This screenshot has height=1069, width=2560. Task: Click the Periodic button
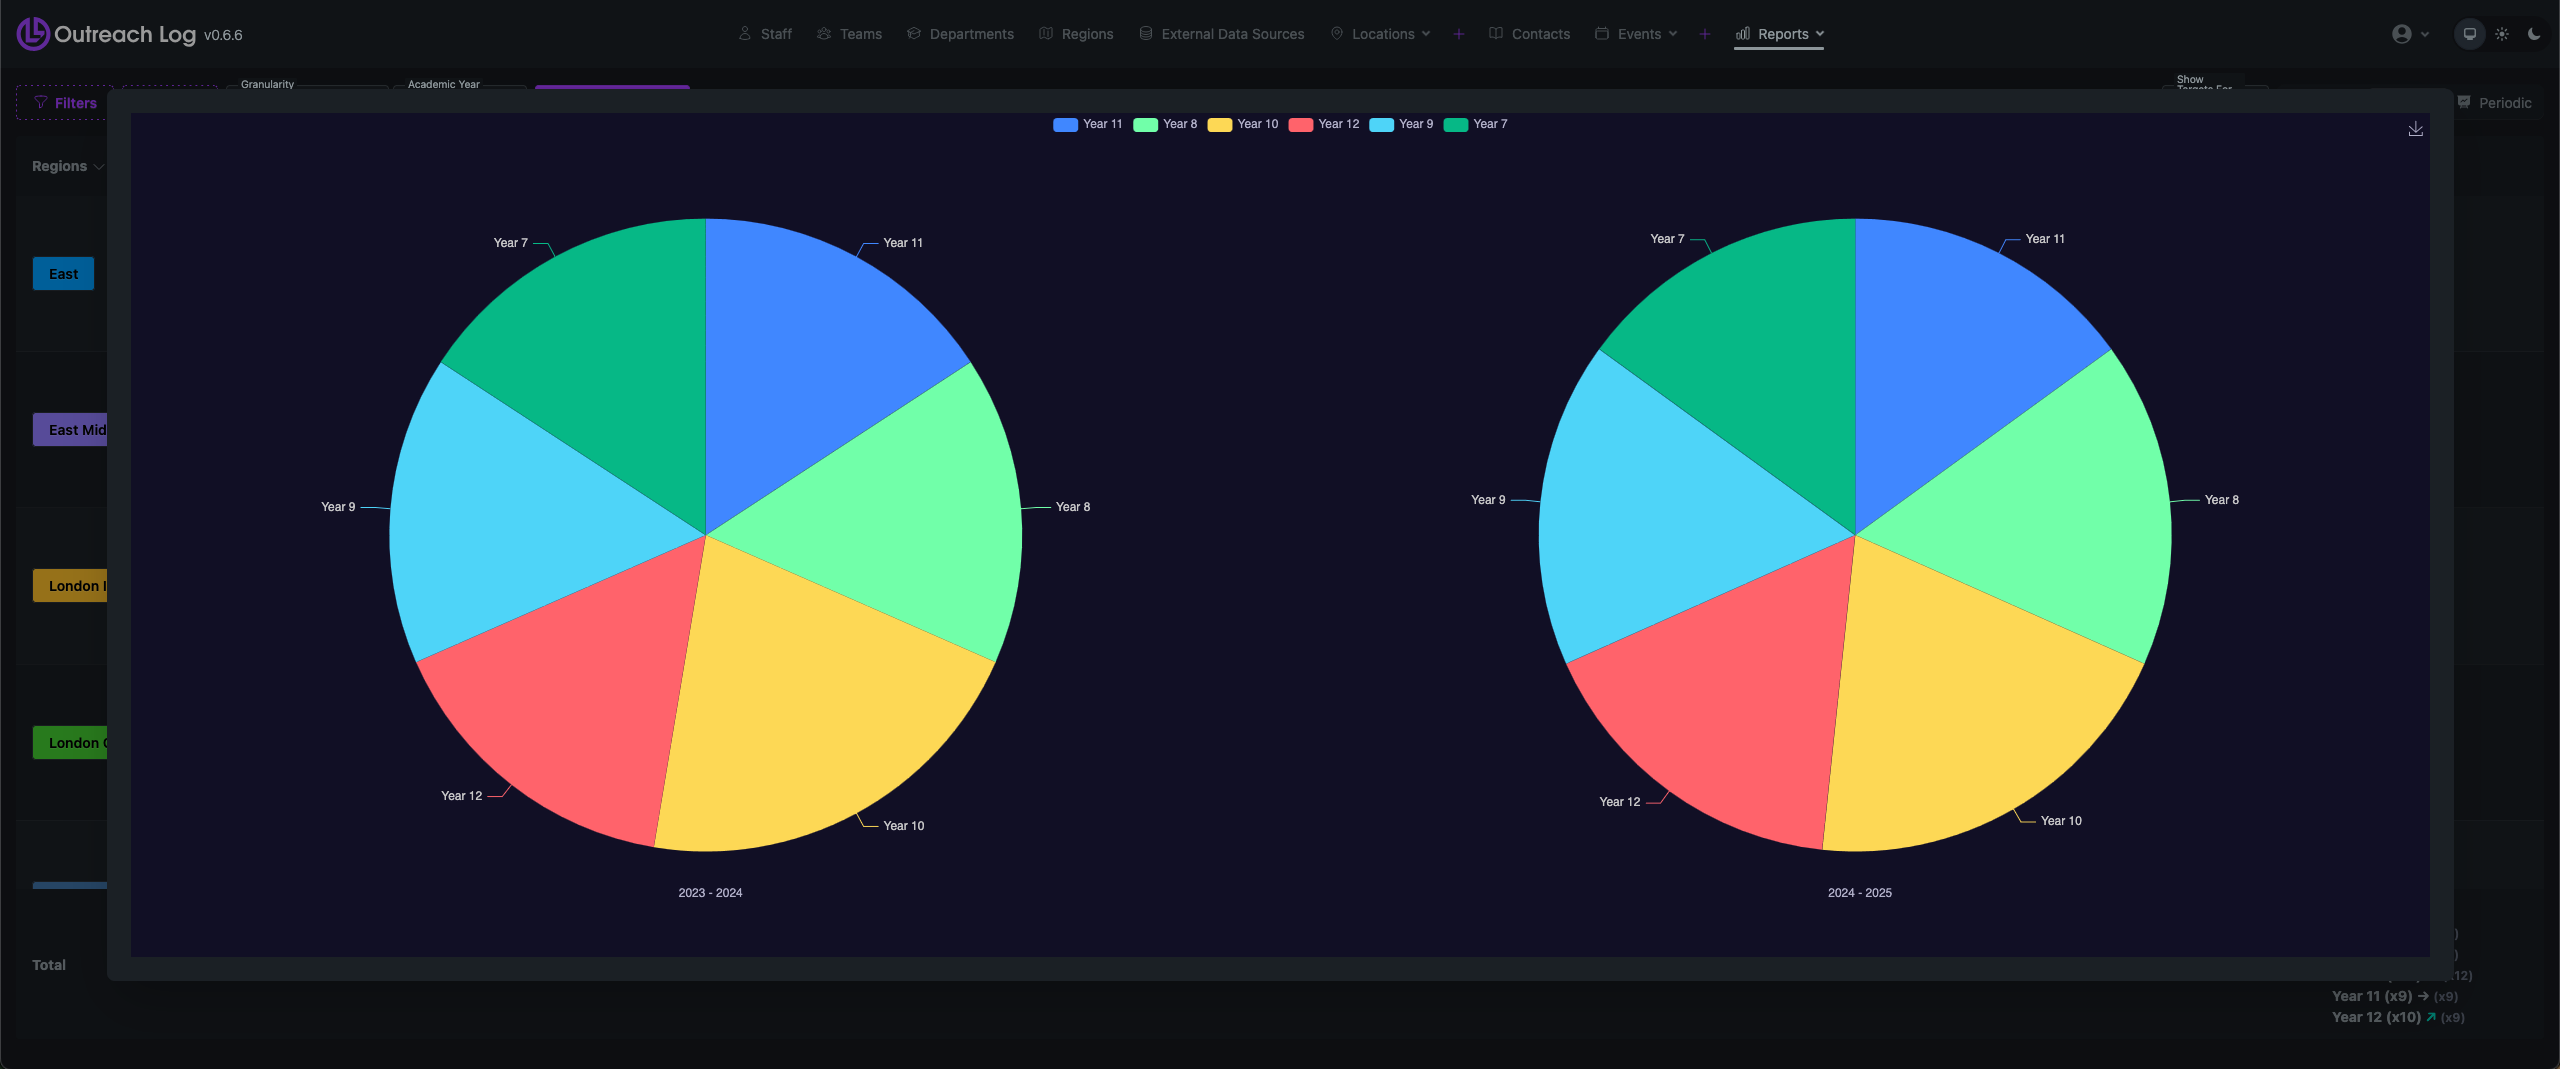pos(2495,103)
